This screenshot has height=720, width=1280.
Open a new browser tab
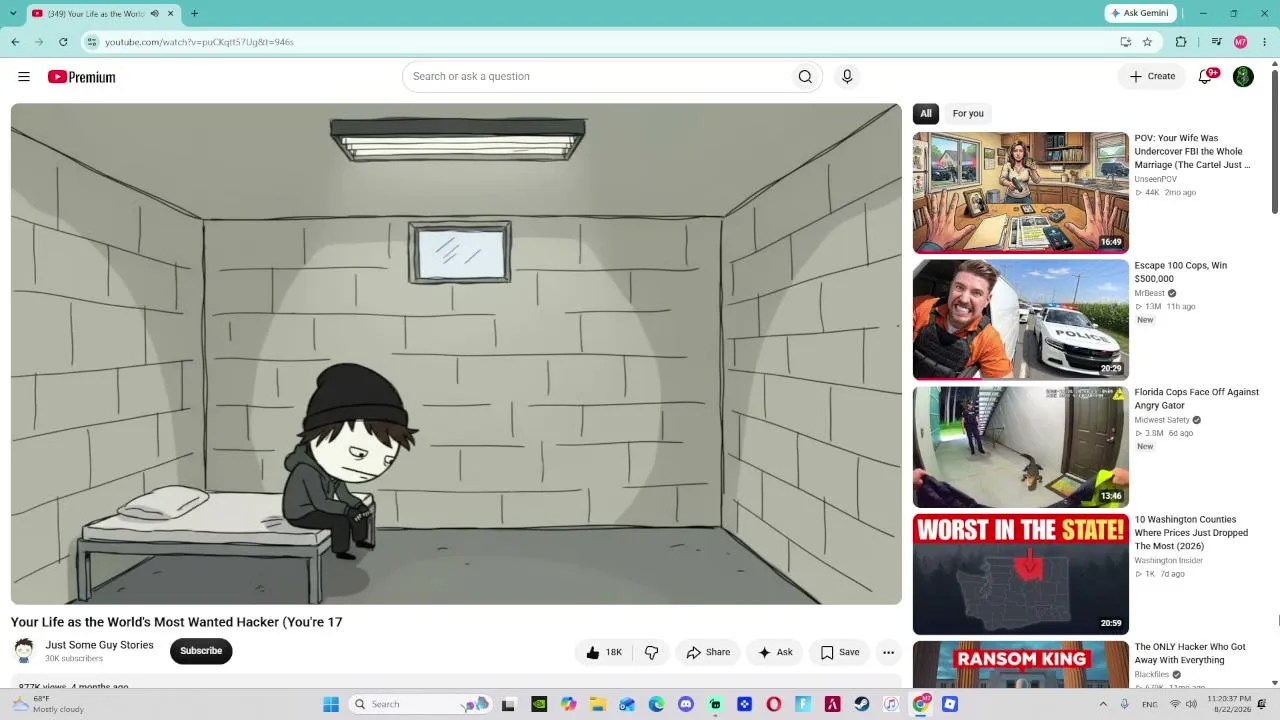(194, 14)
